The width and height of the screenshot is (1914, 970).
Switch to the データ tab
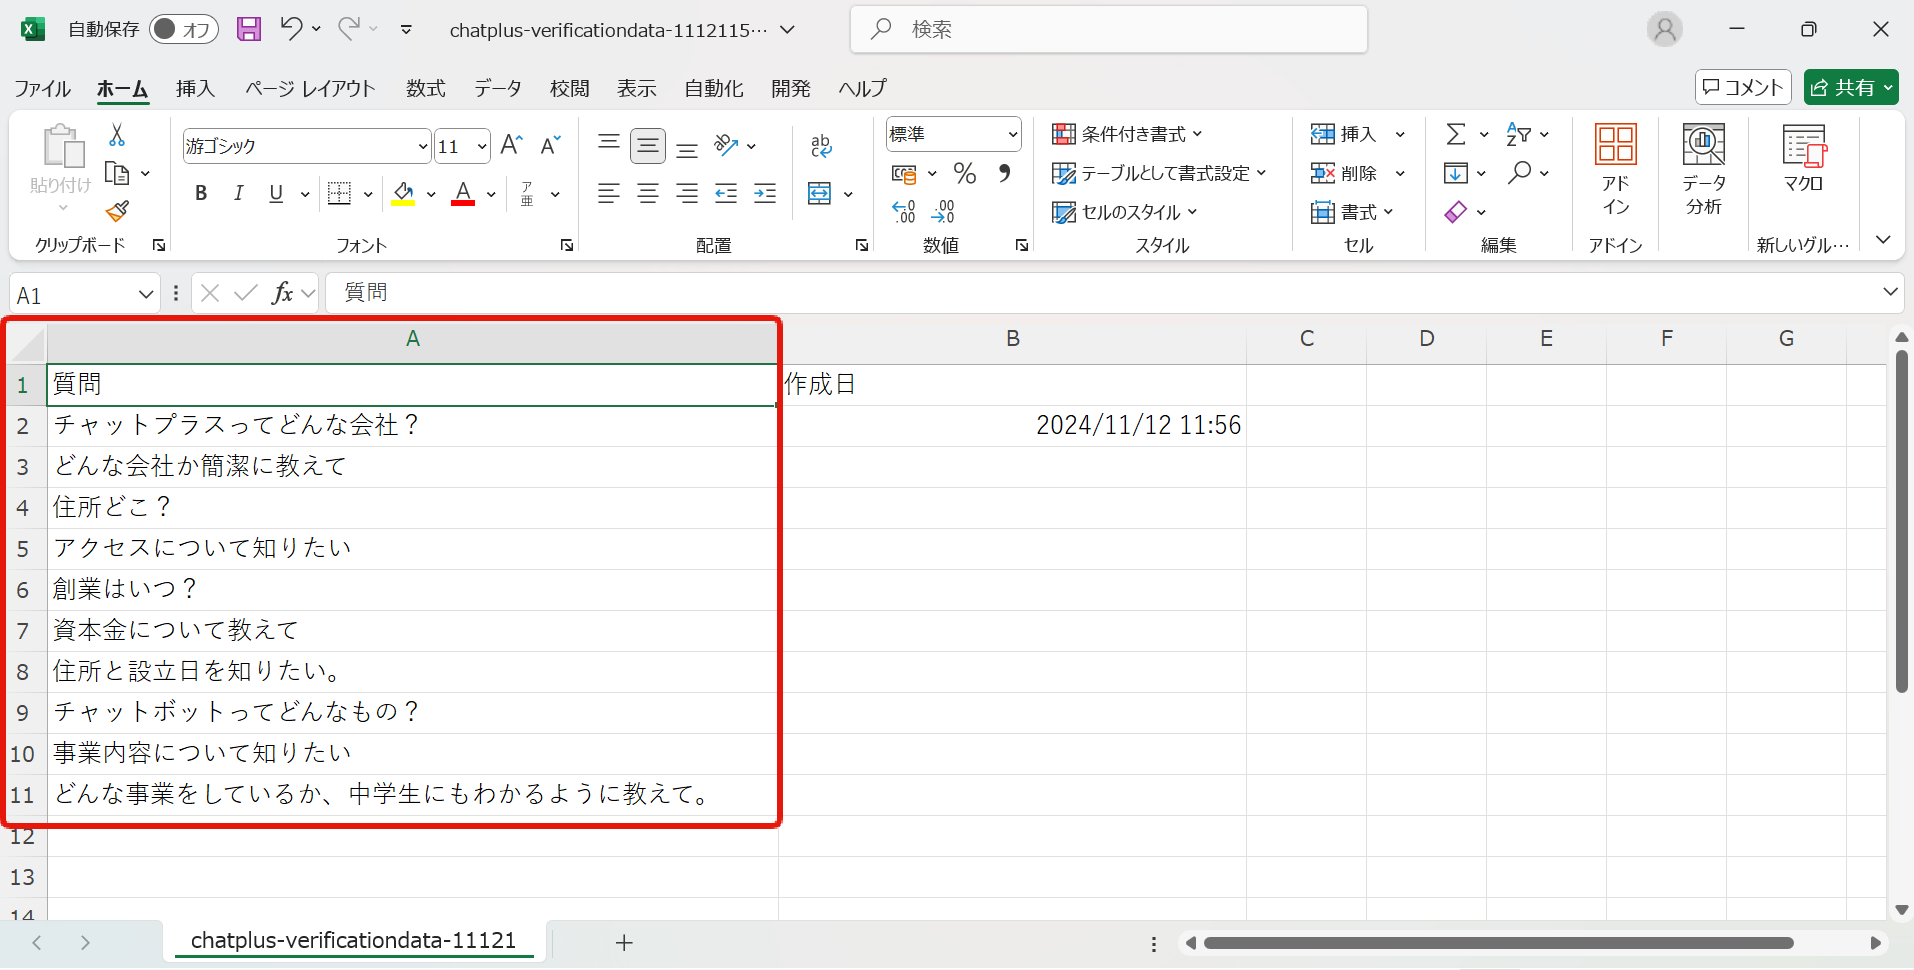pyautogui.click(x=498, y=88)
